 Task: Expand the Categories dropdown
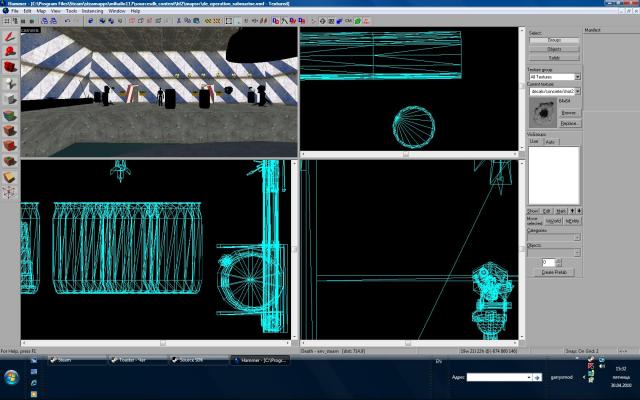point(577,236)
